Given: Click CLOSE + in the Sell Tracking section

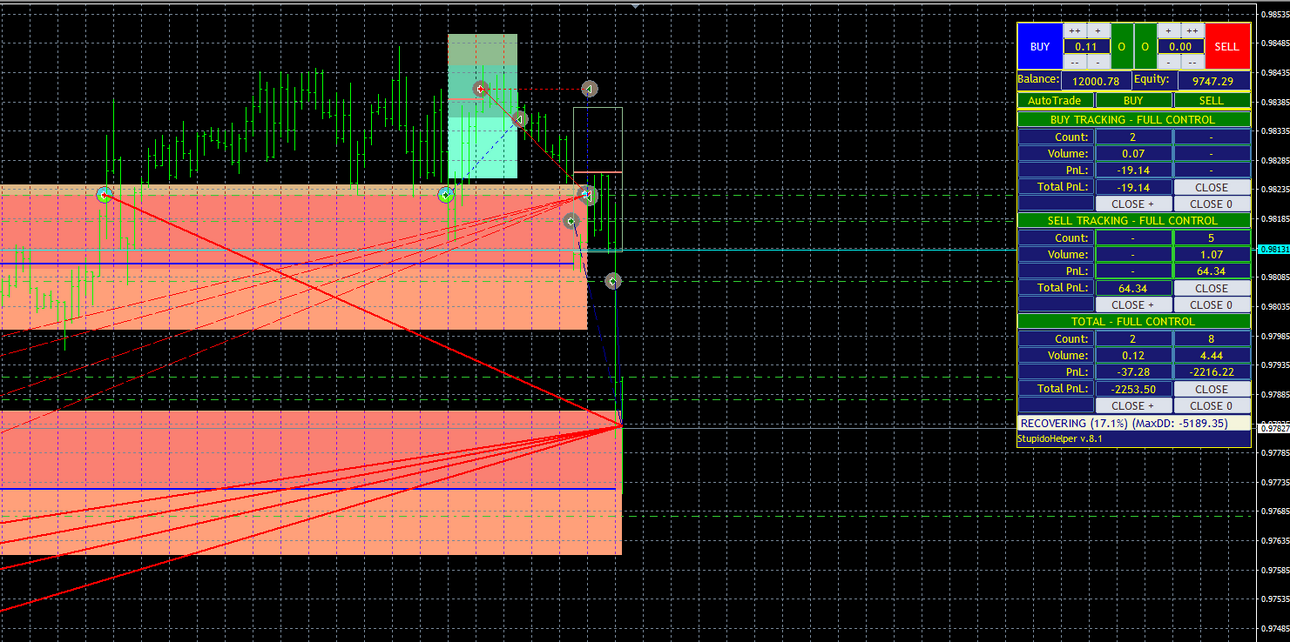Looking at the screenshot, I should point(1134,304).
